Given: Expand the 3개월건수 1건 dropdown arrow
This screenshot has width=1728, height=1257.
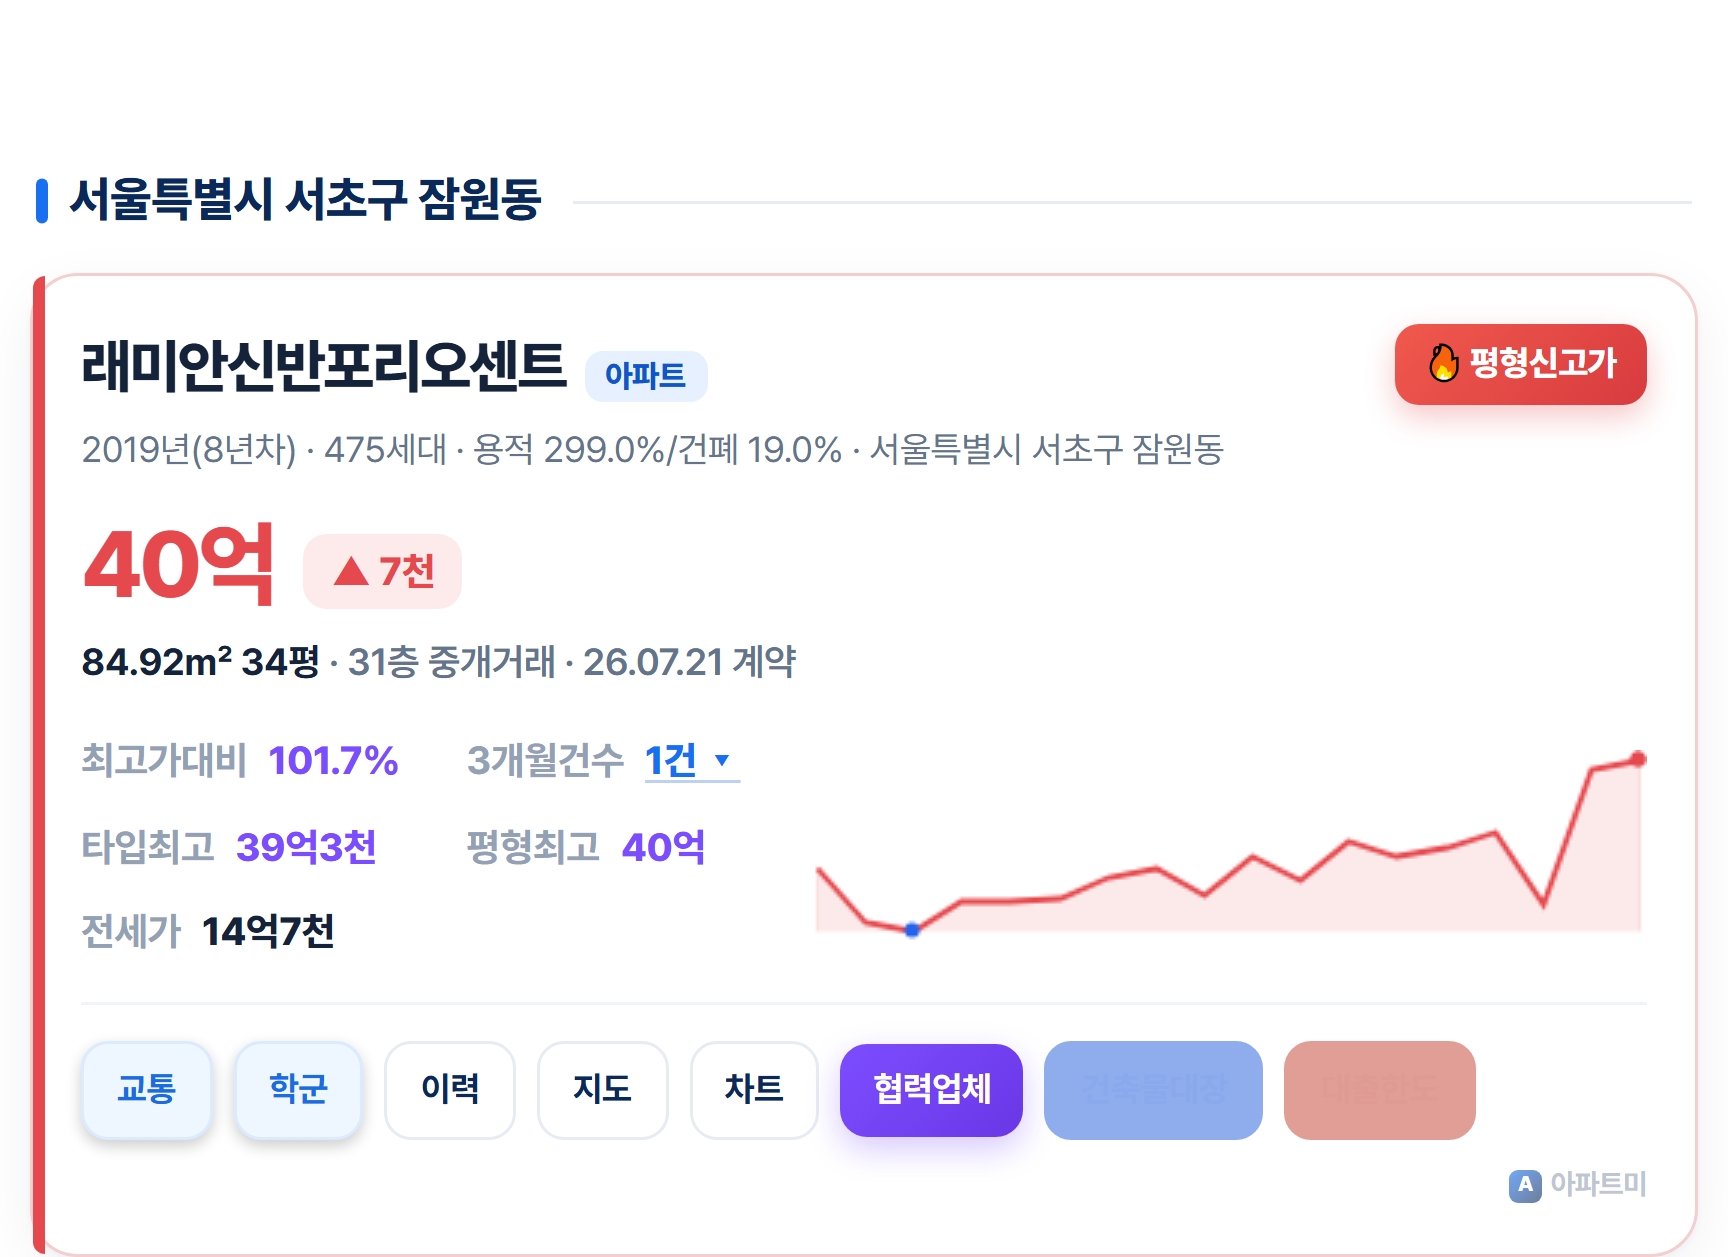Looking at the screenshot, I should pyautogui.click(x=722, y=760).
